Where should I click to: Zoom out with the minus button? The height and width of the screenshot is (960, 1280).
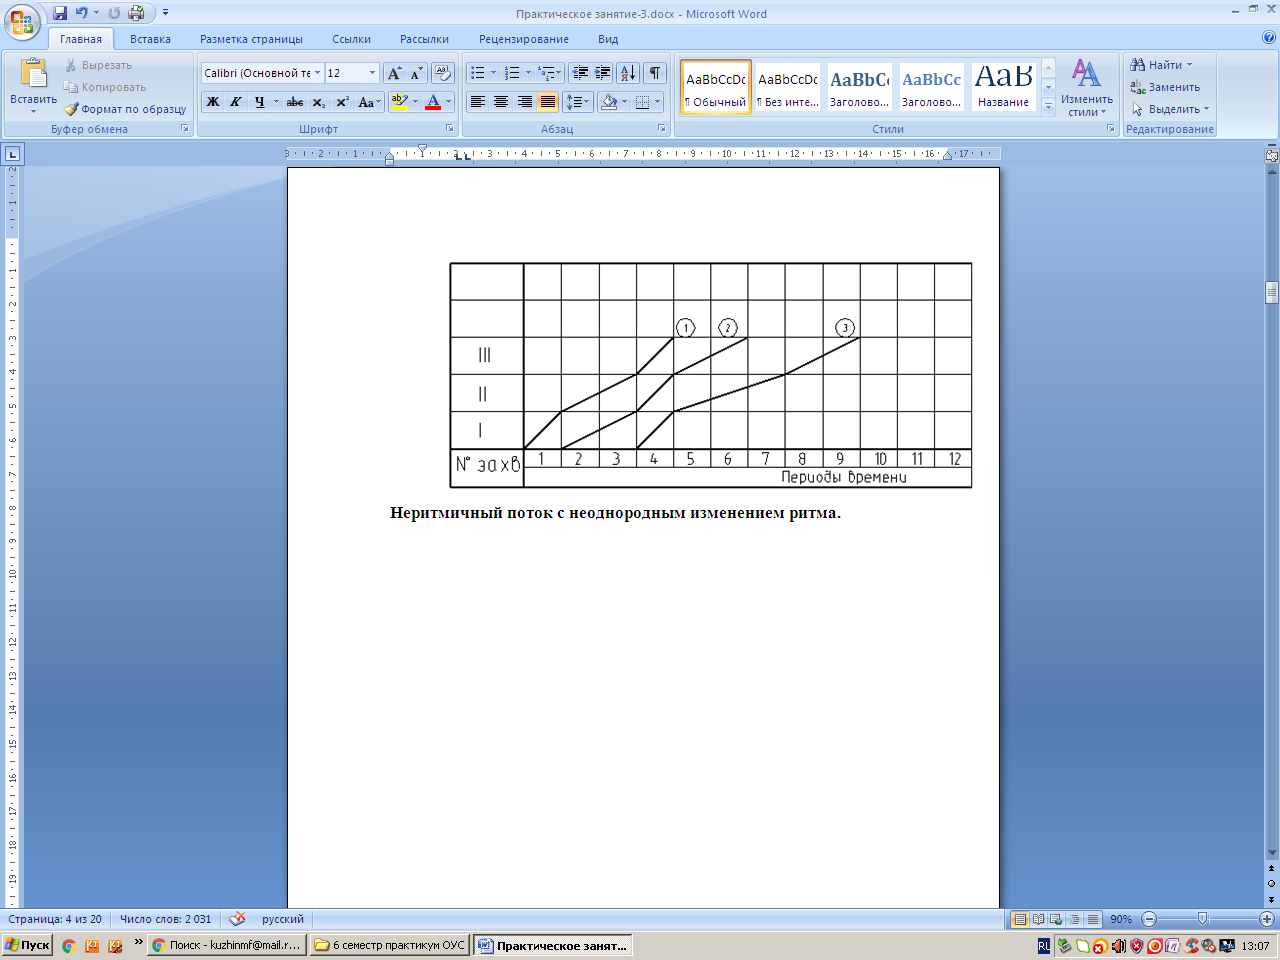coord(1149,919)
